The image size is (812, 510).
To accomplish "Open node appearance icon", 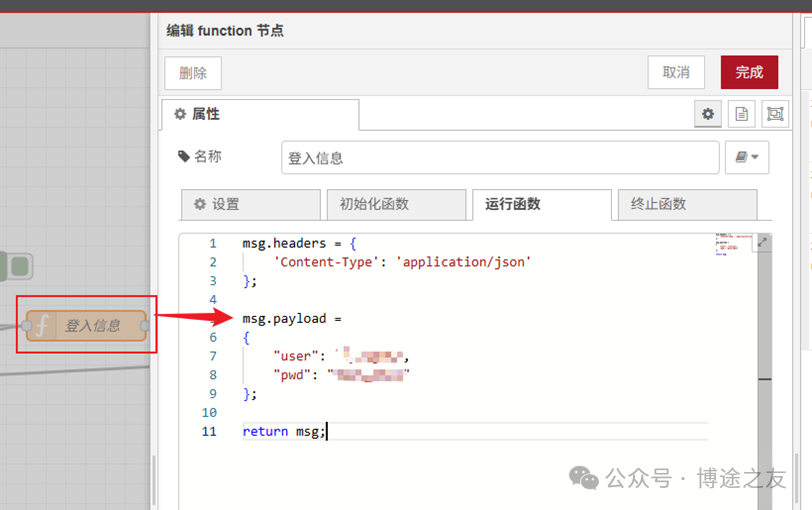I will point(775,114).
